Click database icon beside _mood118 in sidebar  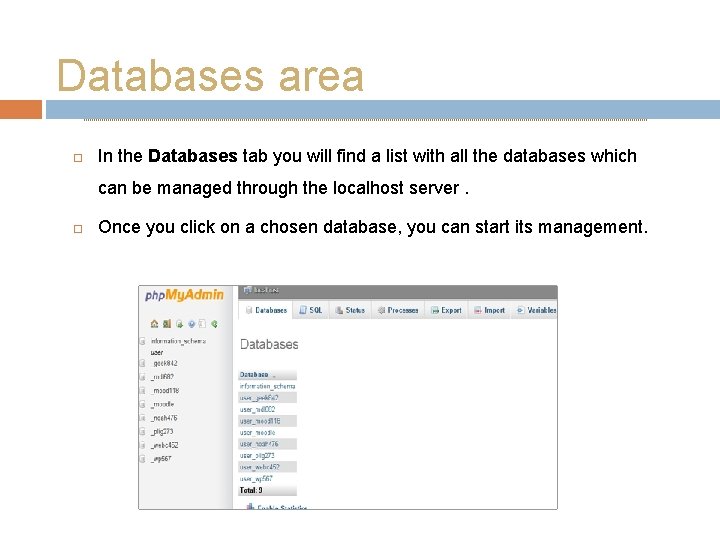(x=142, y=391)
